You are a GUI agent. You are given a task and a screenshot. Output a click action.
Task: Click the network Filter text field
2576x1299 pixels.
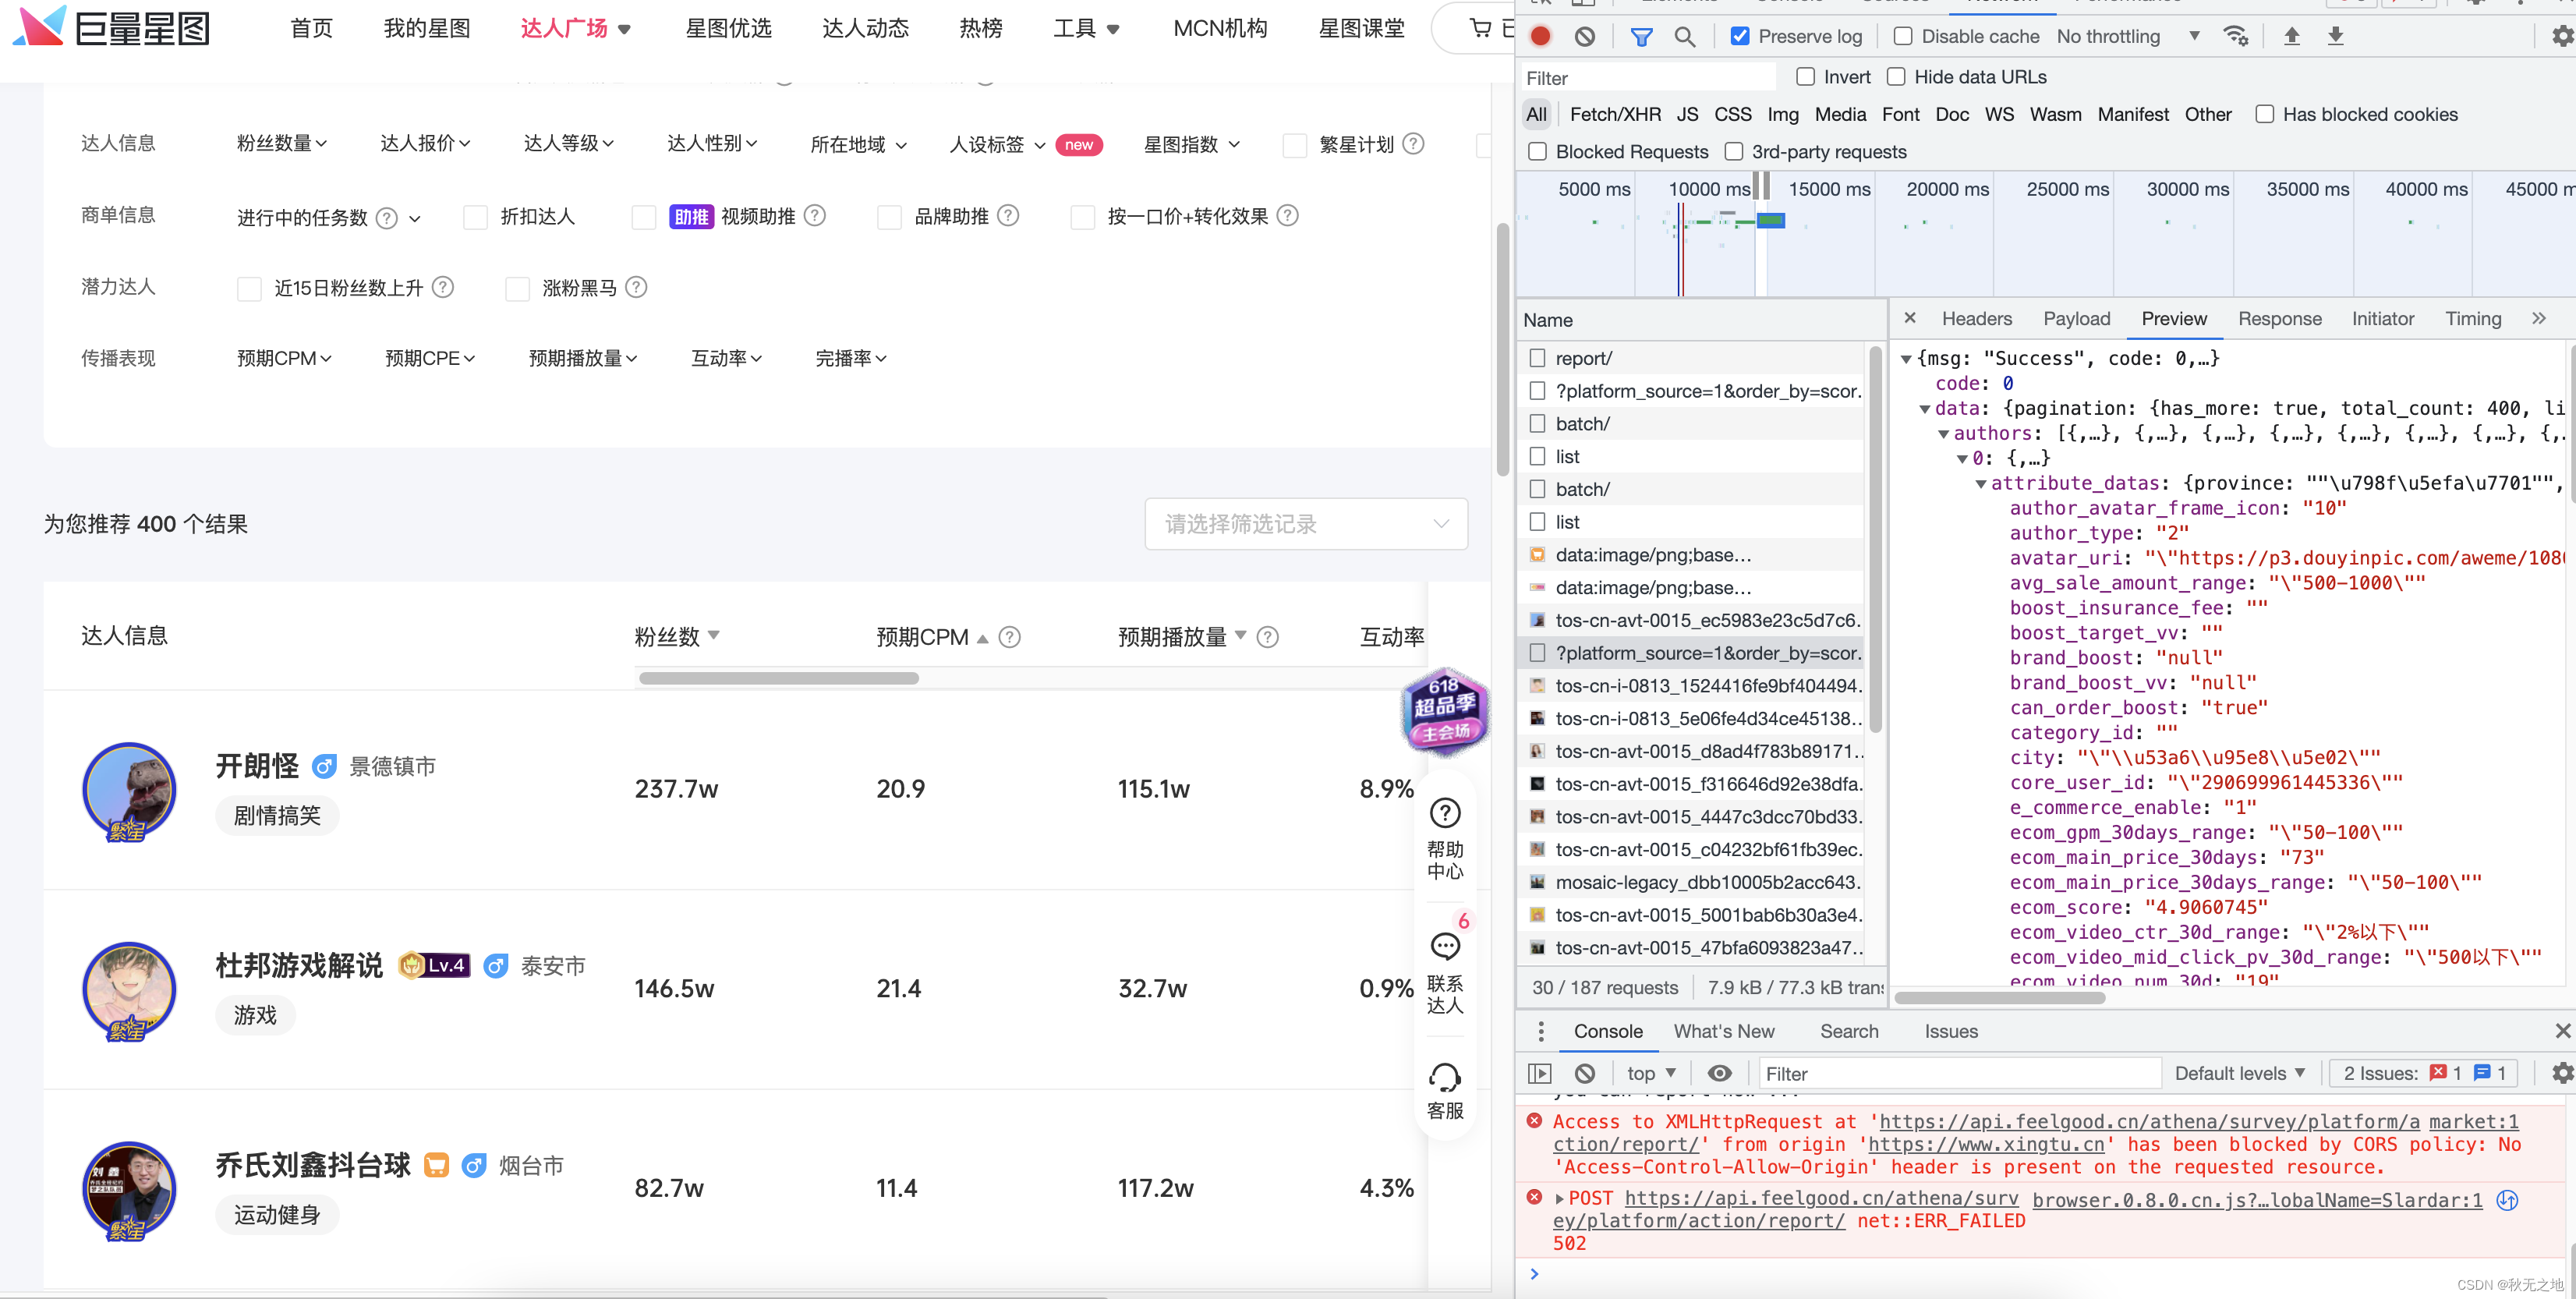(x=1645, y=78)
